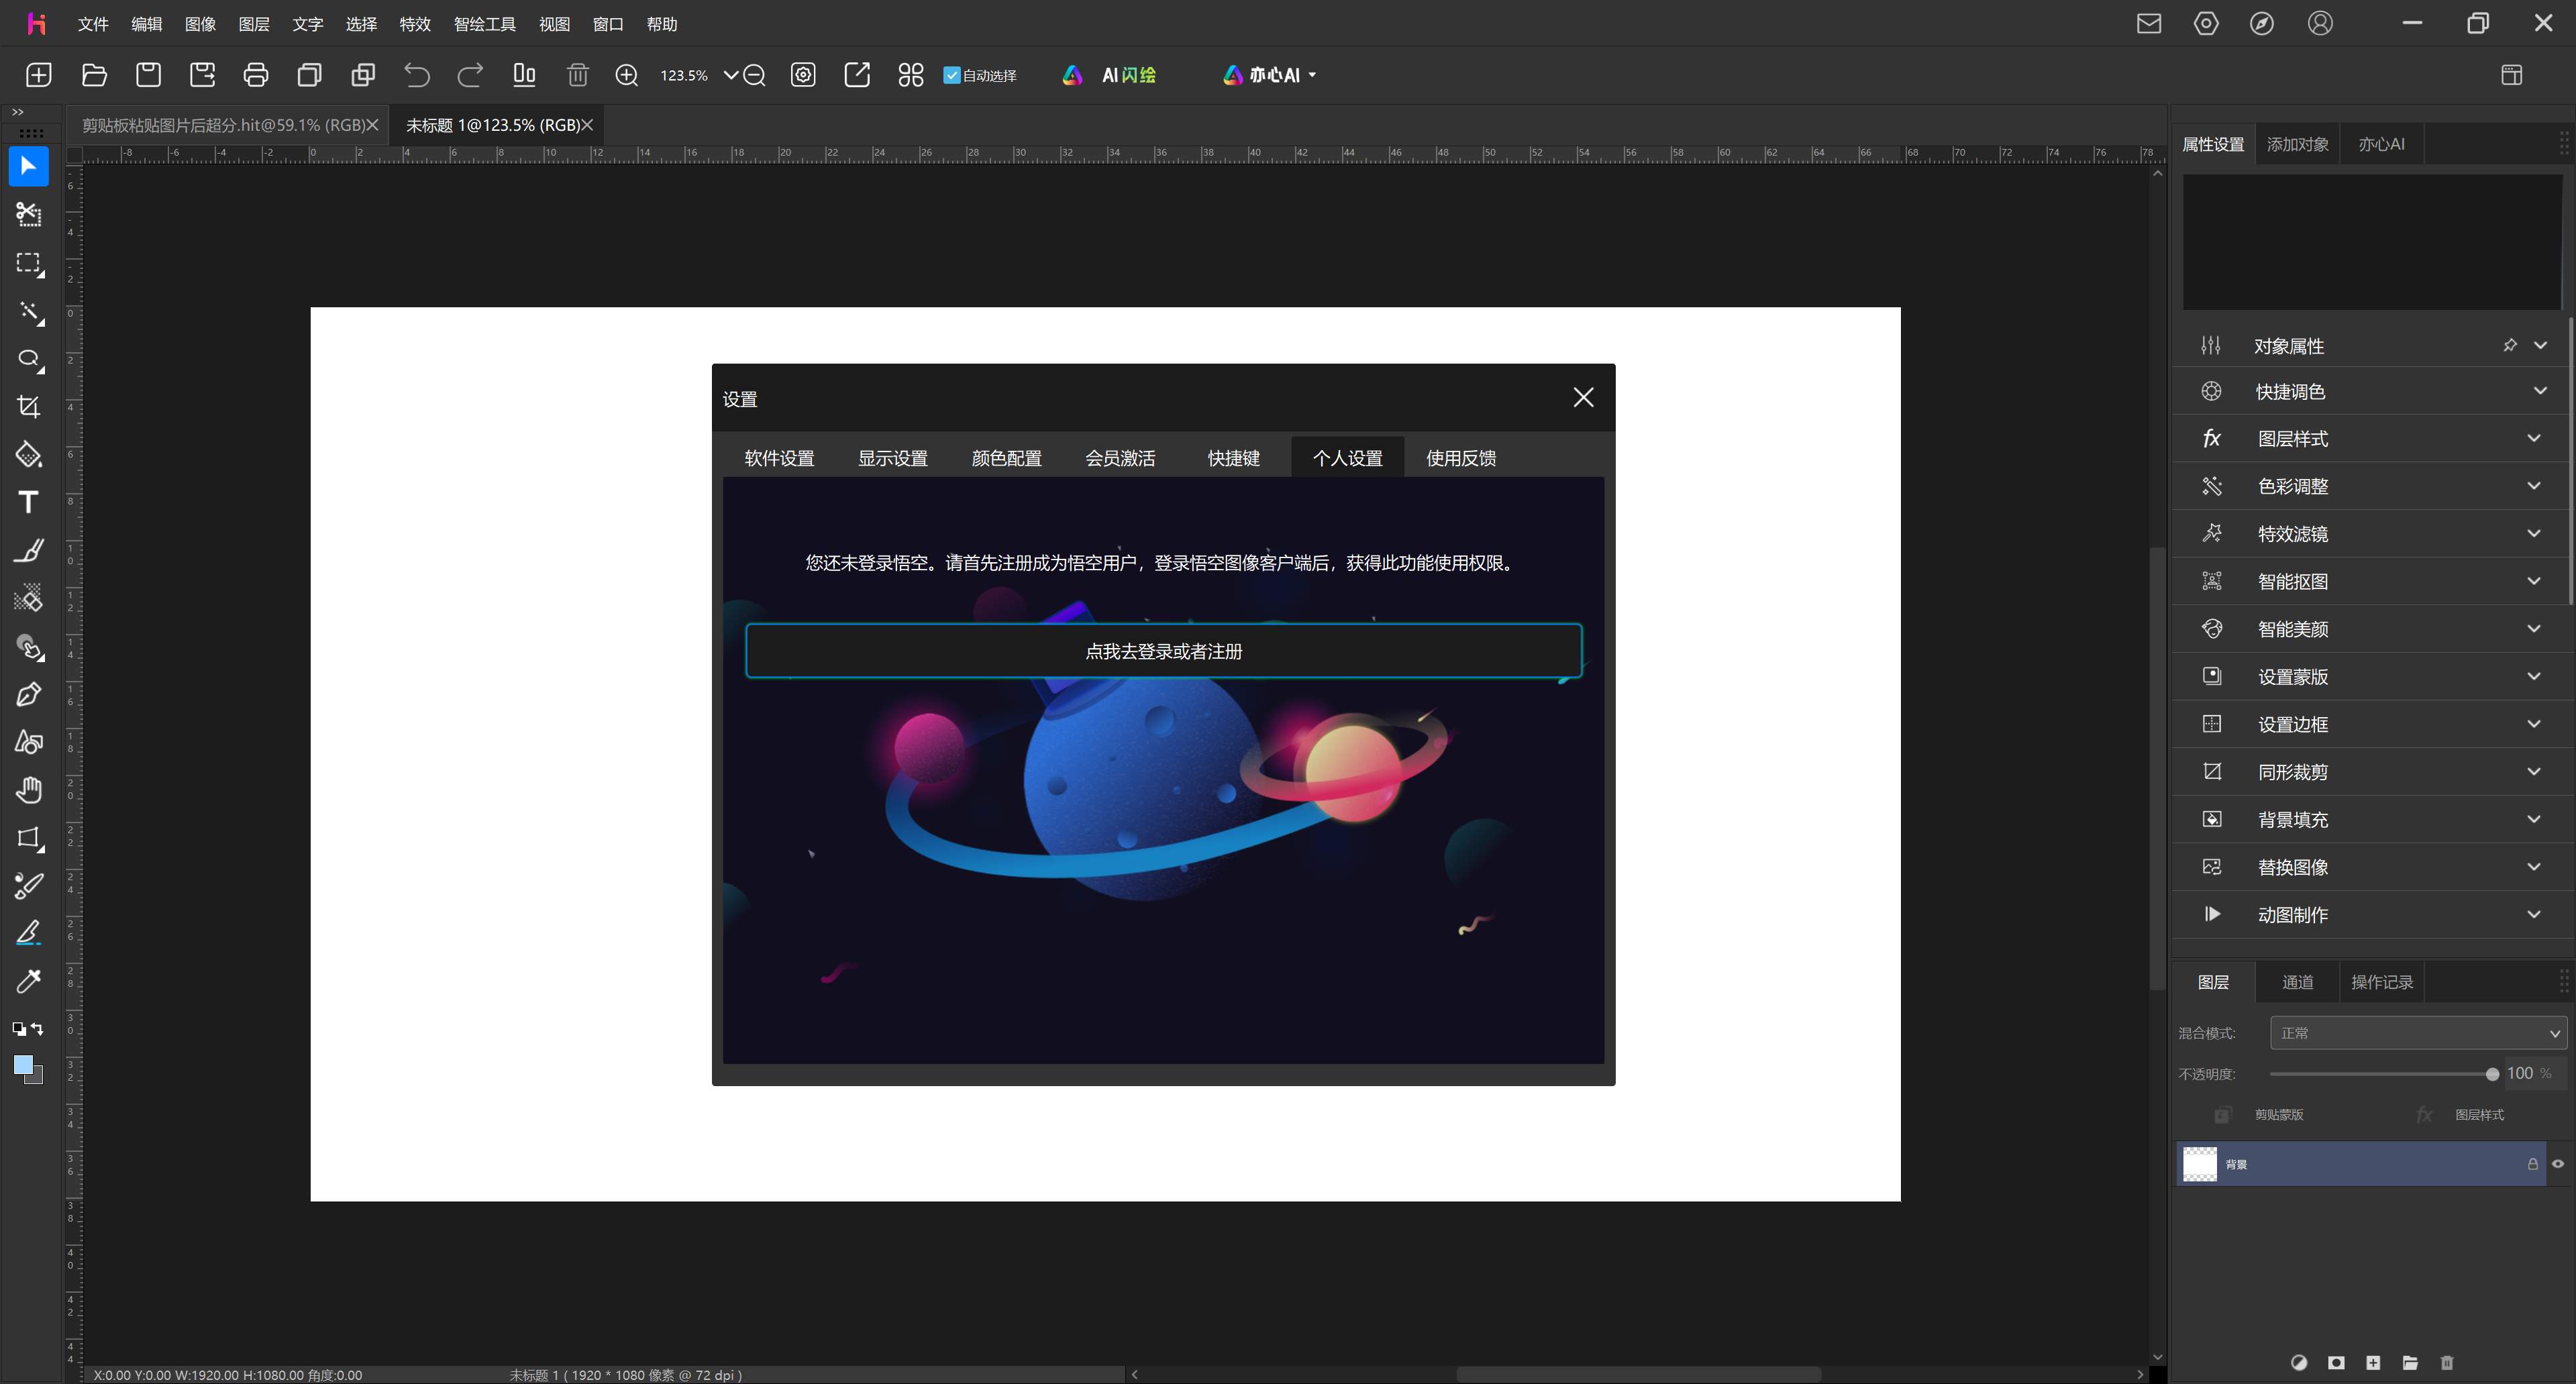
Task: Open the 文件 menu
Action: [x=93, y=24]
